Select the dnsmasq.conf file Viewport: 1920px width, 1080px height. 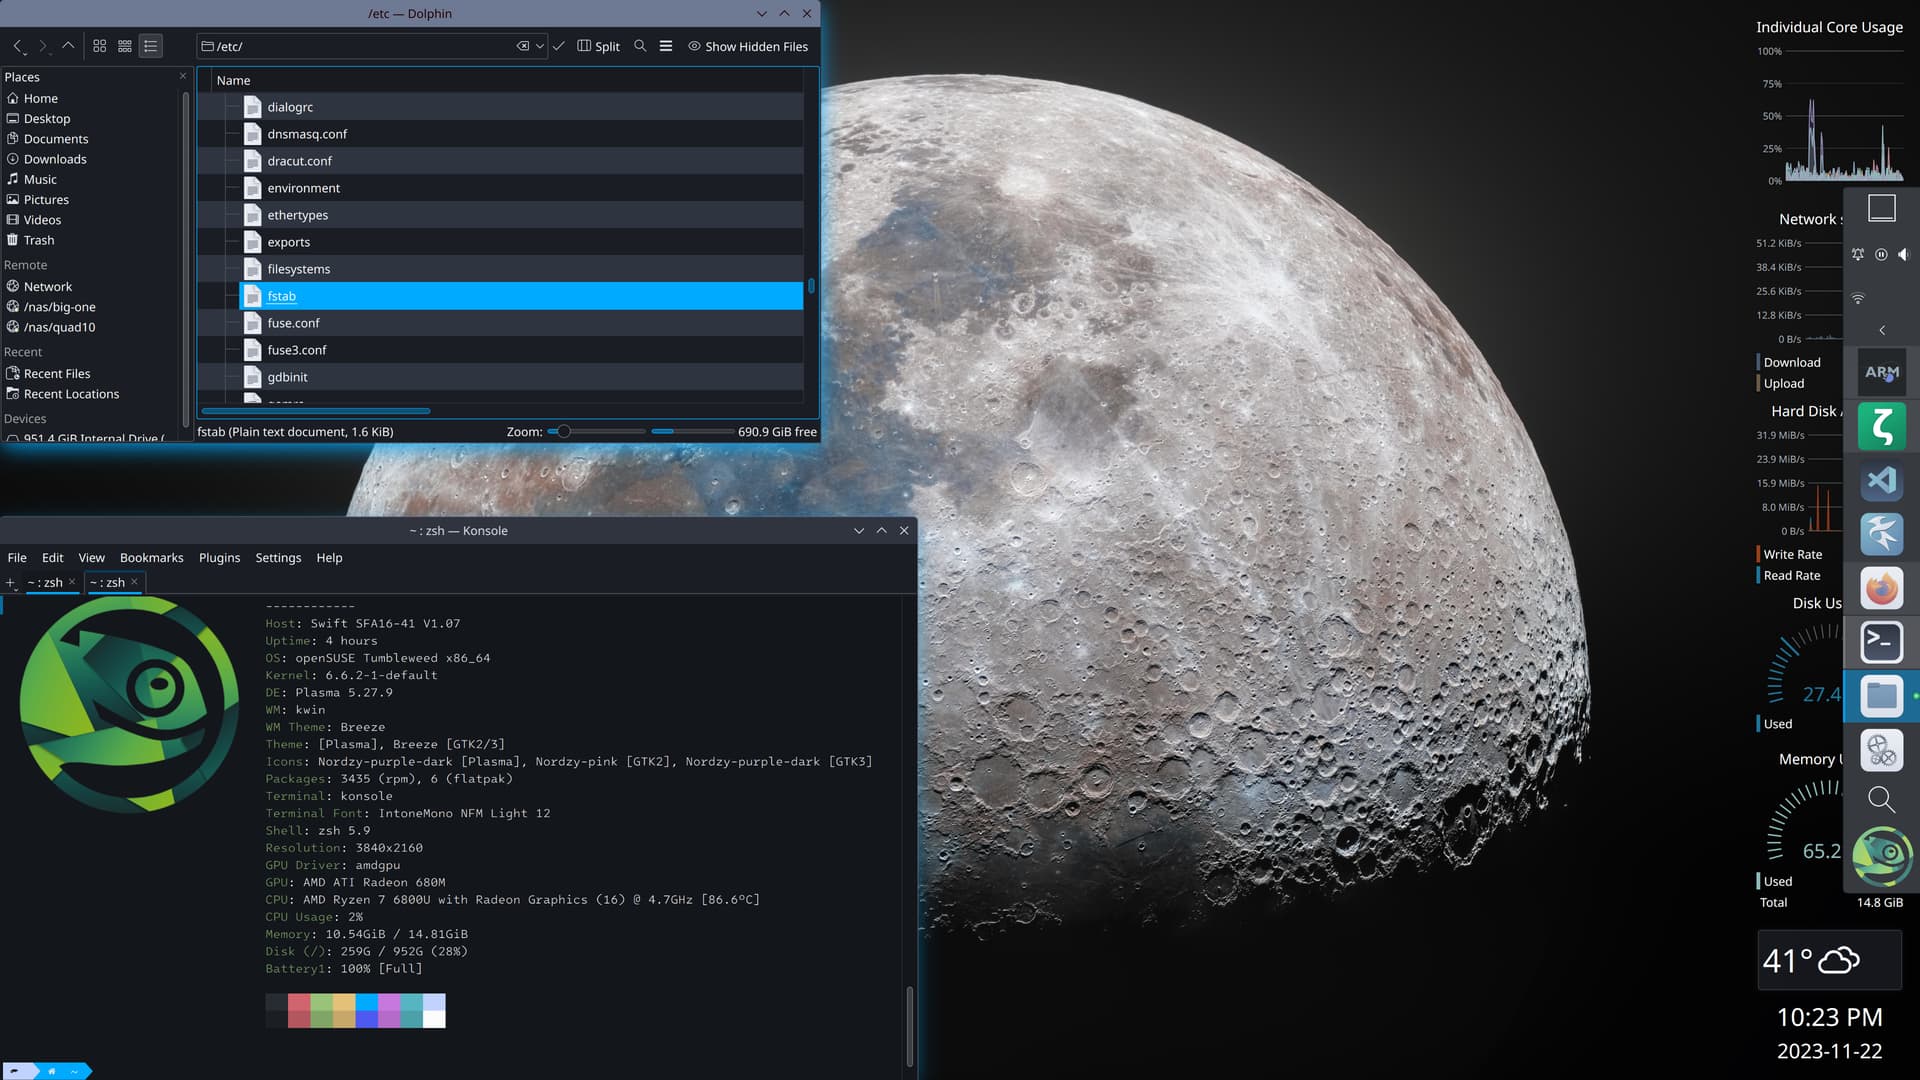click(520, 134)
